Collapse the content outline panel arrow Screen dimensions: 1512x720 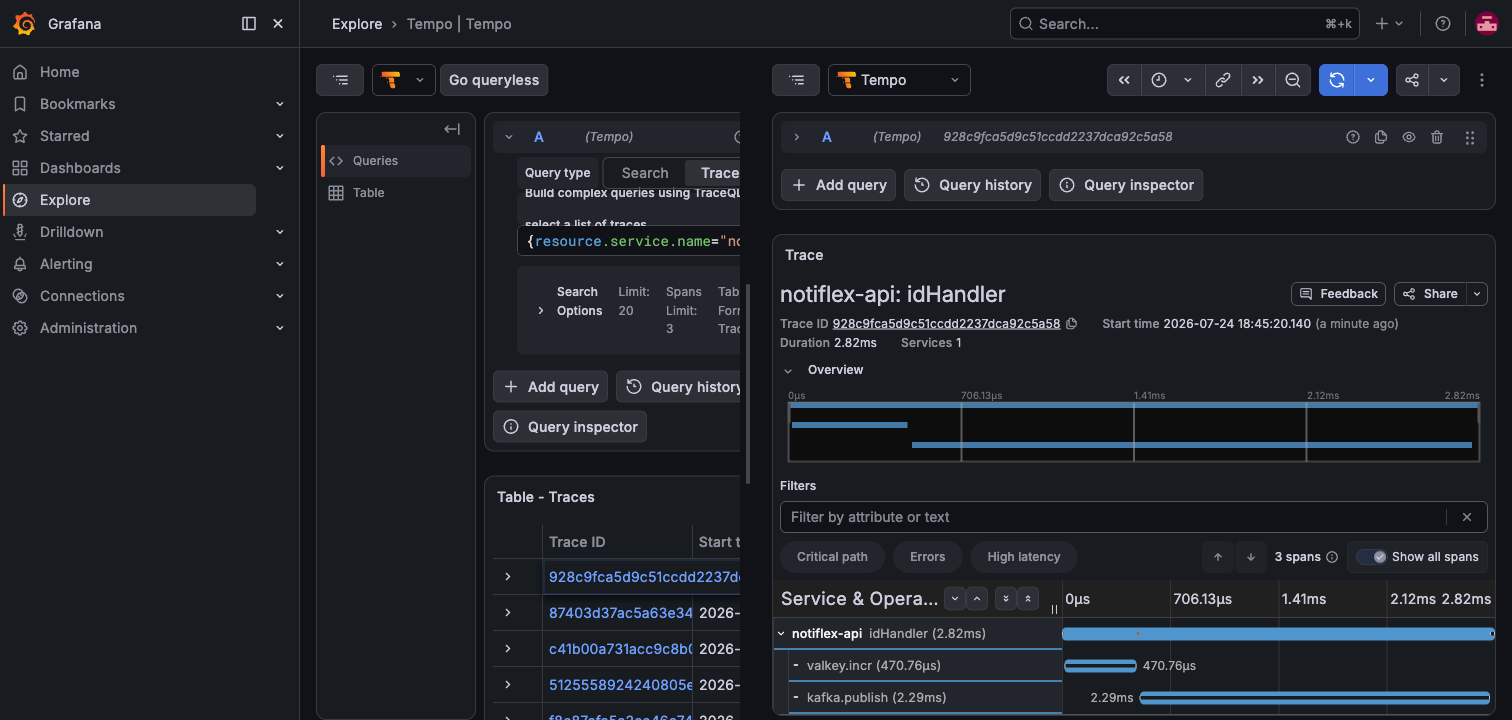[452, 129]
